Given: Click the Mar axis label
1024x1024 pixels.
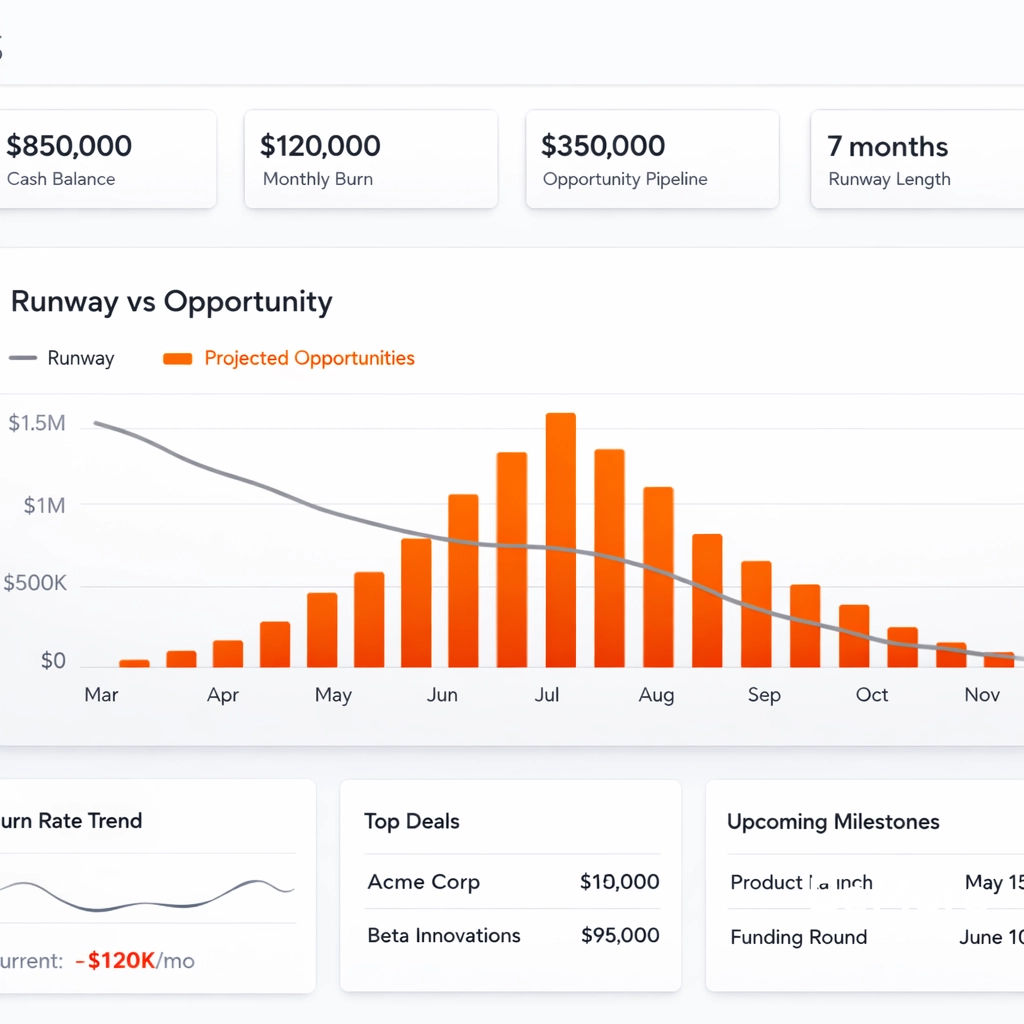Looking at the screenshot, I should 101,694.
